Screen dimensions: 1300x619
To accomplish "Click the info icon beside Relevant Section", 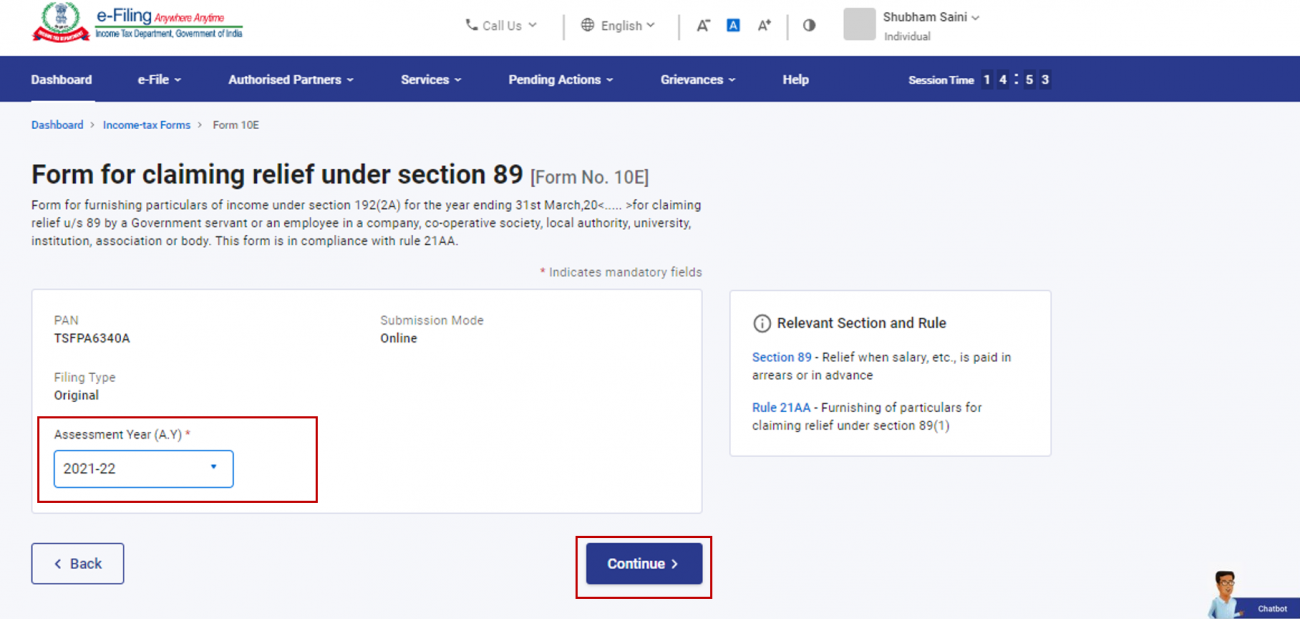I will 761,324.
